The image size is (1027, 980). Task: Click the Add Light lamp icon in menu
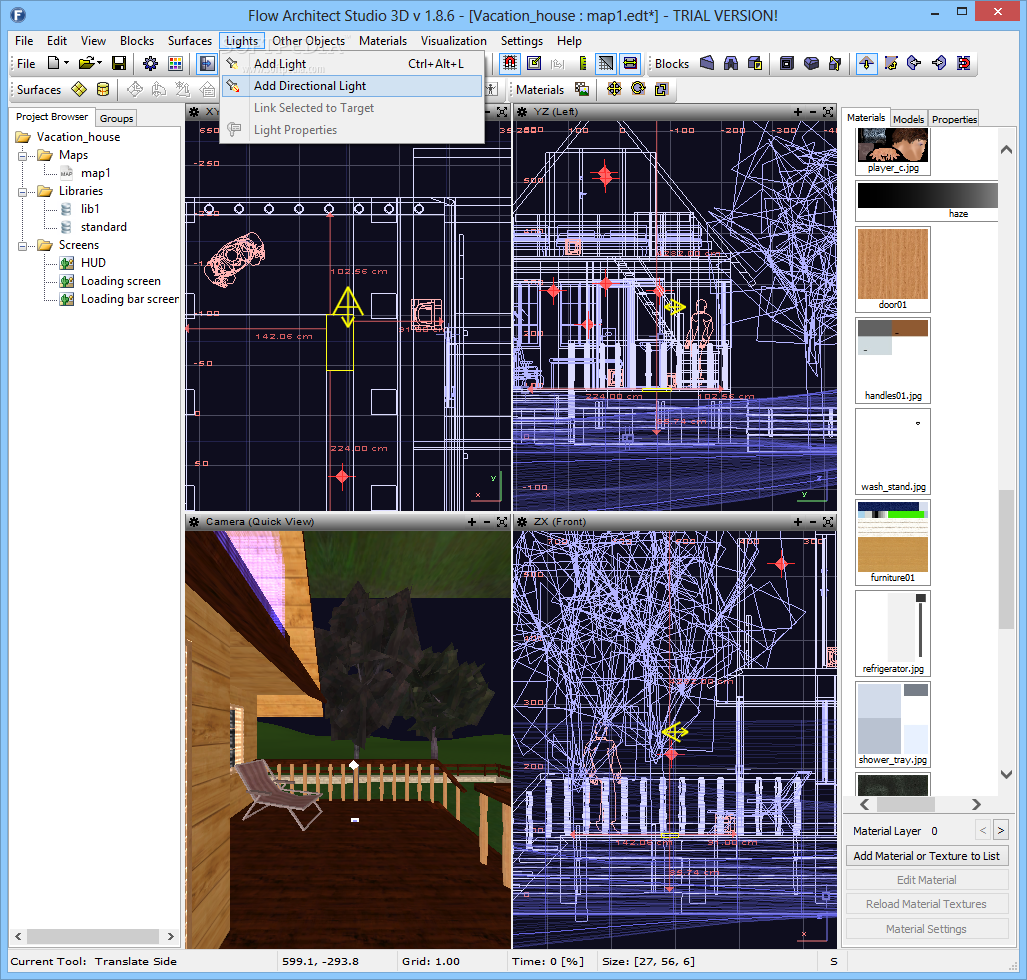point(233,64)
